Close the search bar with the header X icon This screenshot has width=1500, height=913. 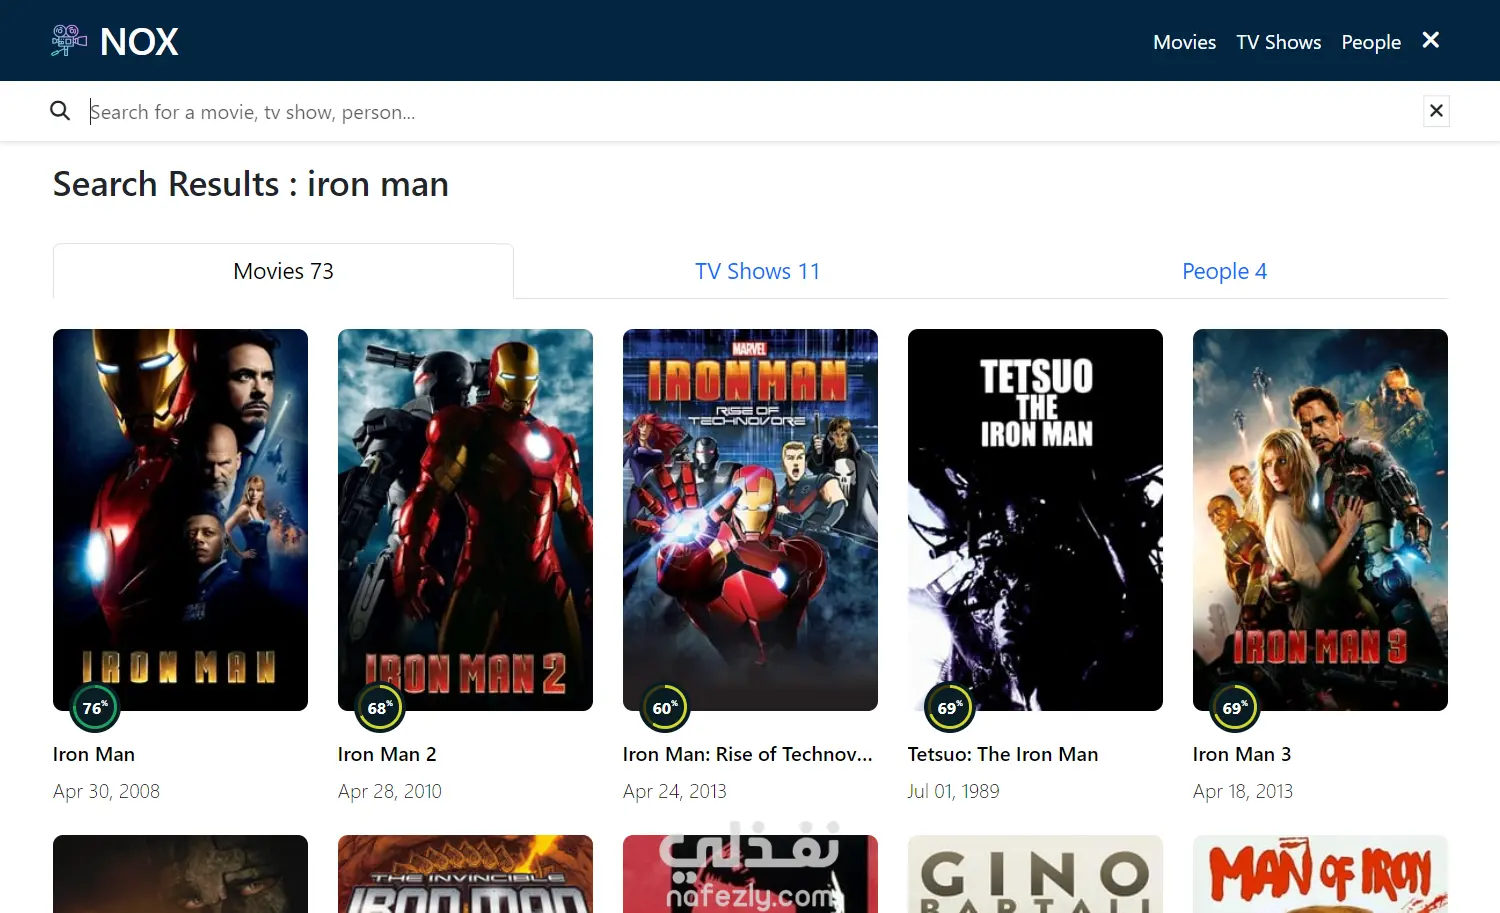1431,40
